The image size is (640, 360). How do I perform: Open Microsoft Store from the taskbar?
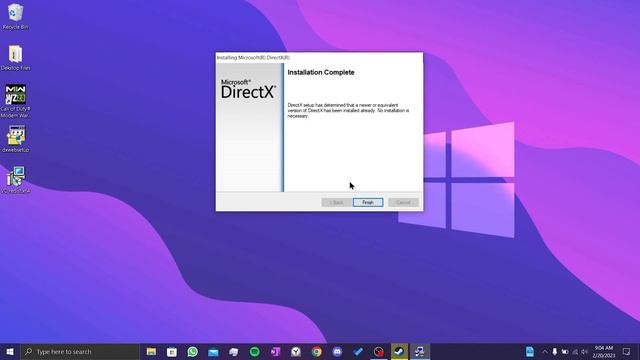coord(172,352)
